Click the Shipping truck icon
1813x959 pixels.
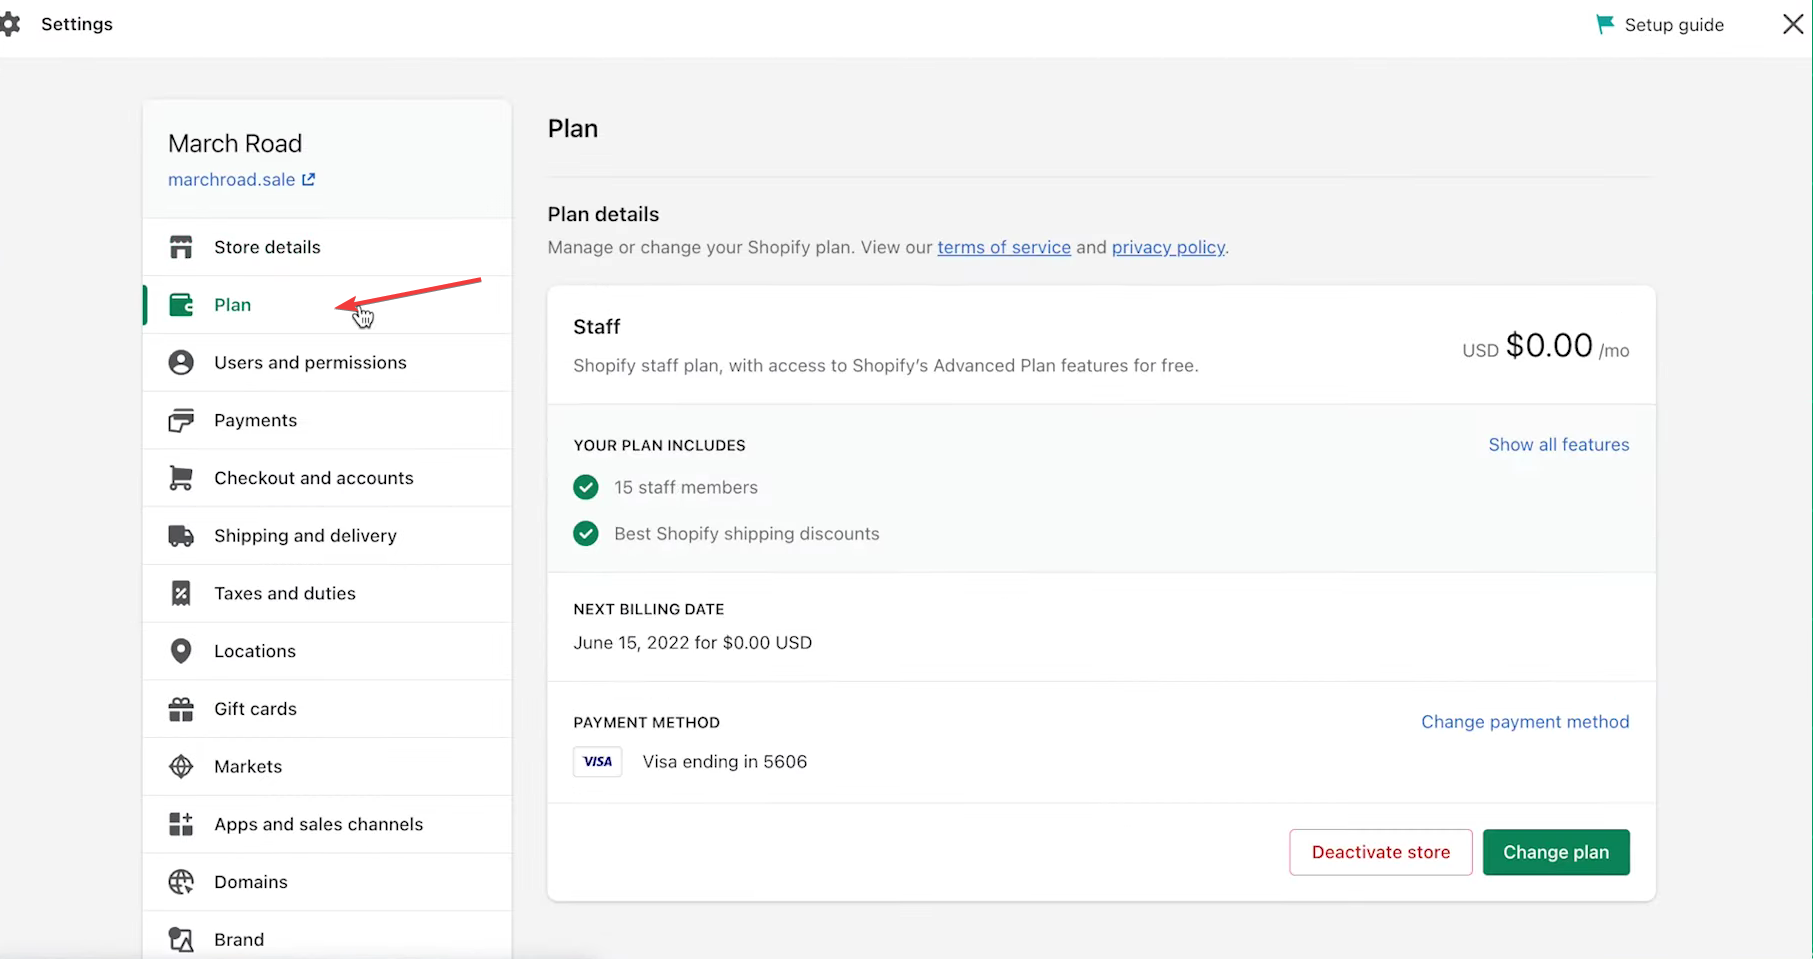point(181,536)
